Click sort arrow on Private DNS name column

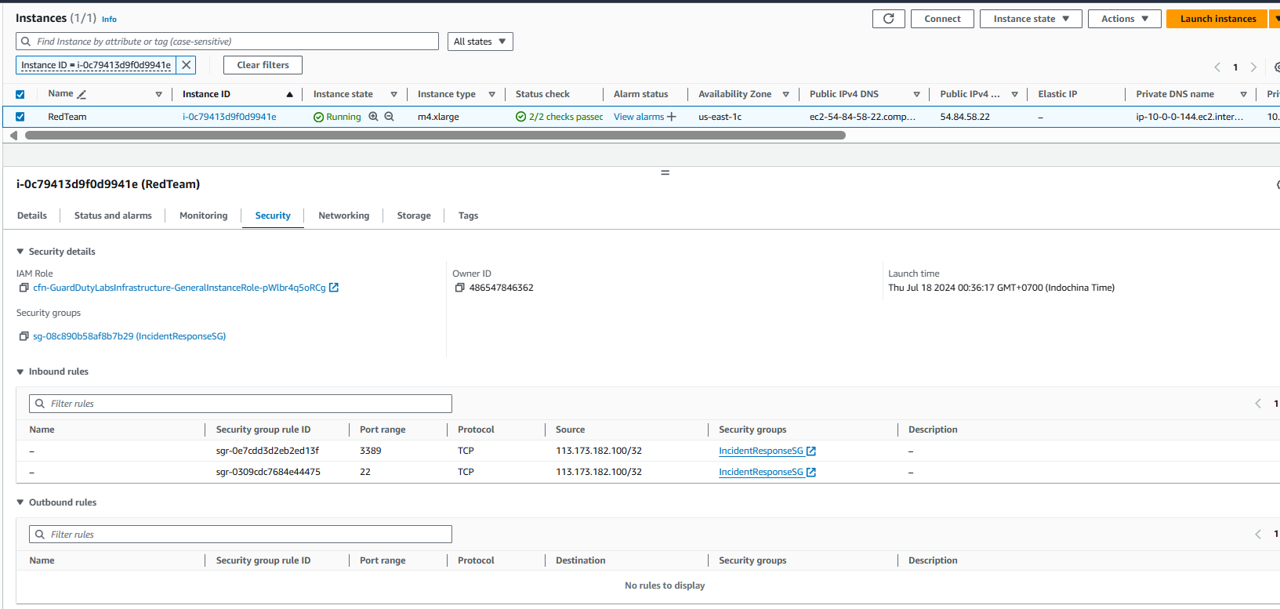(x=1244, y=95)
